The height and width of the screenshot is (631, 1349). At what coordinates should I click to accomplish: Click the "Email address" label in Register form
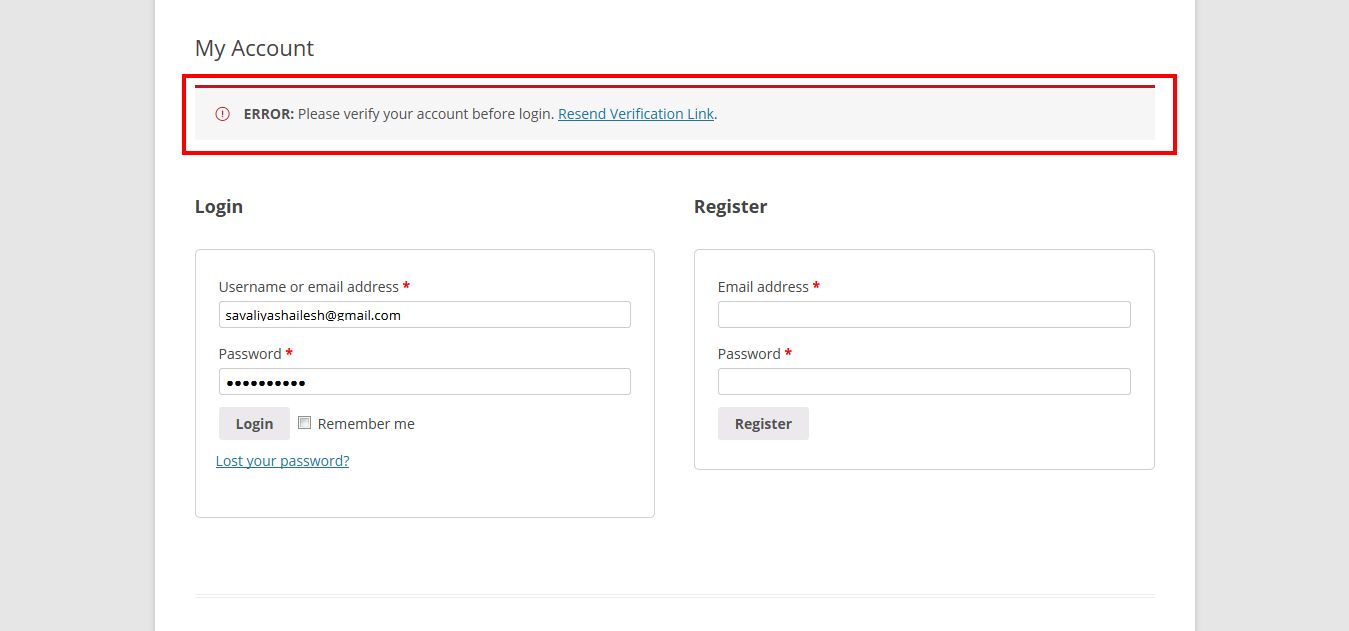(763, 287)
